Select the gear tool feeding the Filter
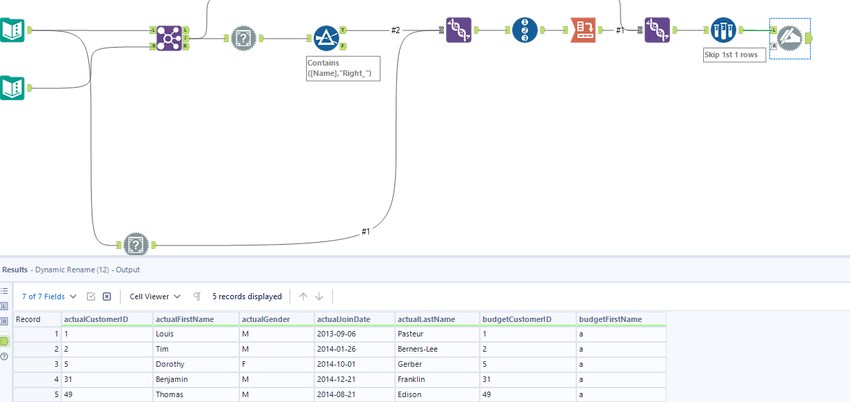850x402 pixels. coord(243,38)
